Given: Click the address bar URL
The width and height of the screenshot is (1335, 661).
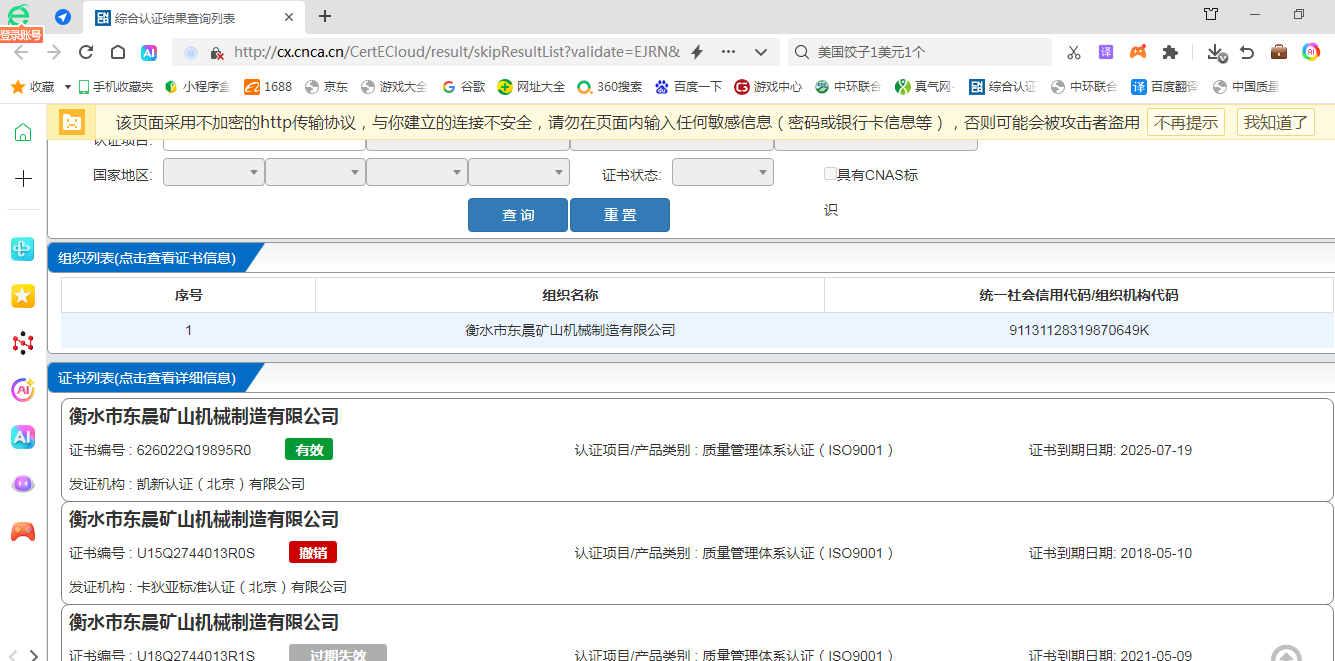Looking at the screenshot, I should pyautogui.click(x=457, y=52).
